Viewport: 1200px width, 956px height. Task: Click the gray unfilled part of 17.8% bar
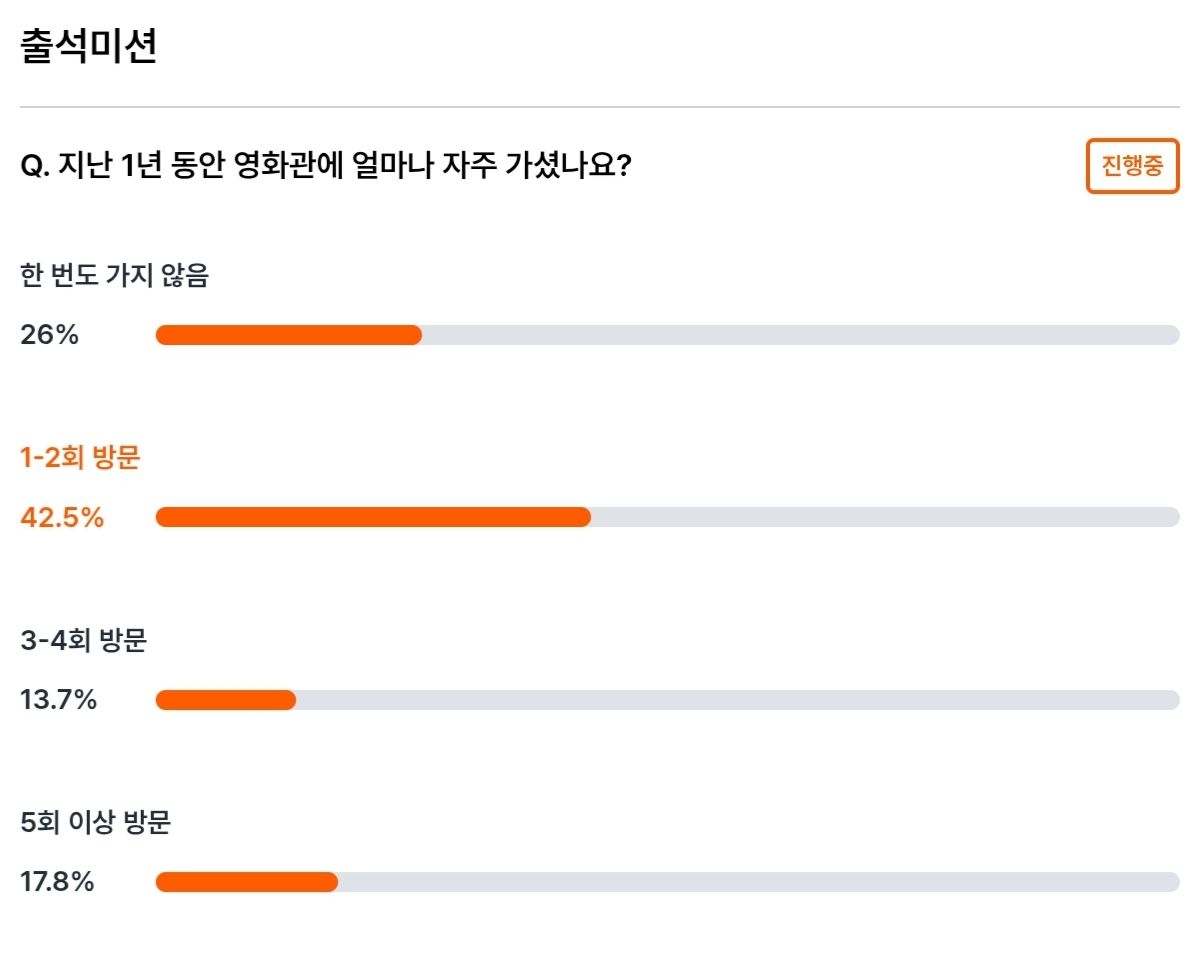coord(759,882)
